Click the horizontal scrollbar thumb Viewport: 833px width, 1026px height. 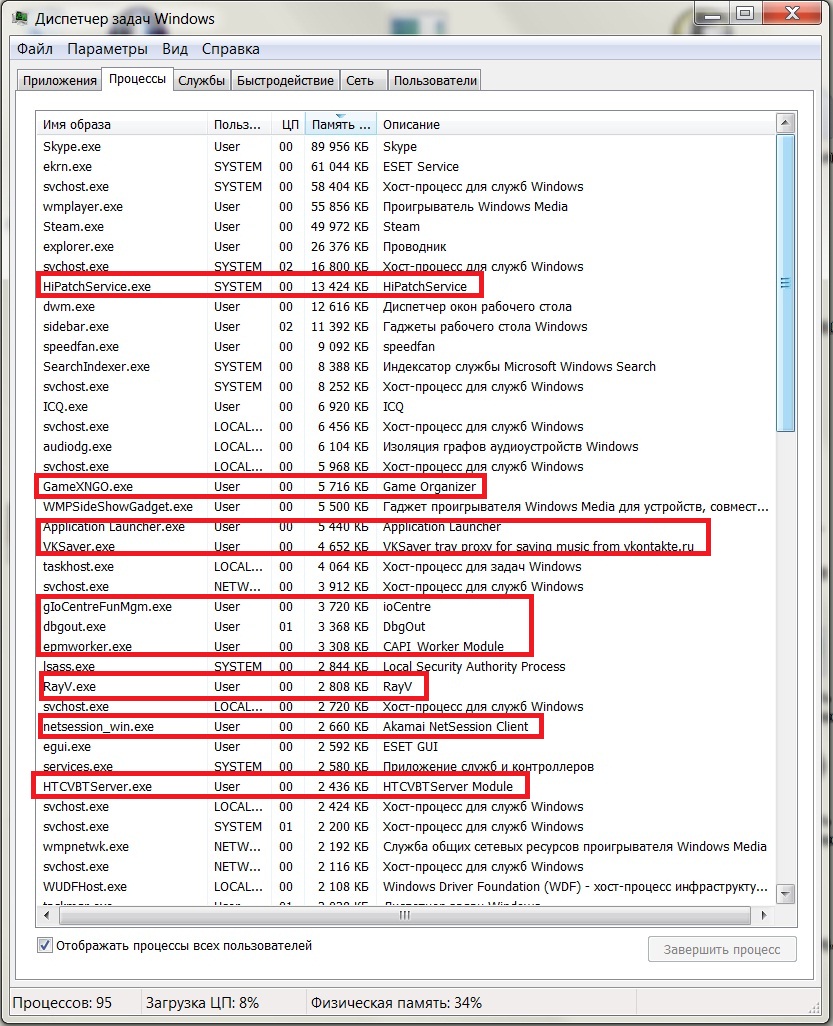coord(404,915)
